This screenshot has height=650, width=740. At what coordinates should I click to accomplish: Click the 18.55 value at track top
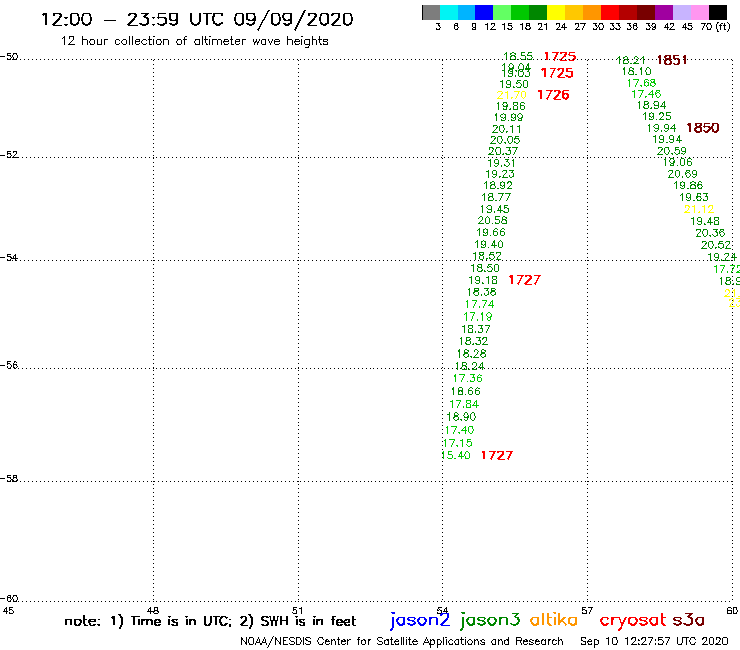coord(518,56)
